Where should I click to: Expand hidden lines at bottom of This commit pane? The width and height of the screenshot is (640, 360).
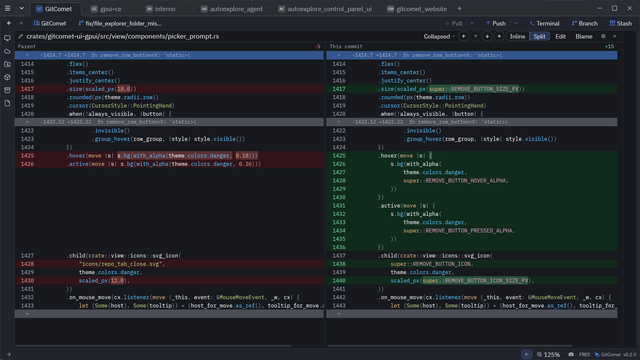472,314
